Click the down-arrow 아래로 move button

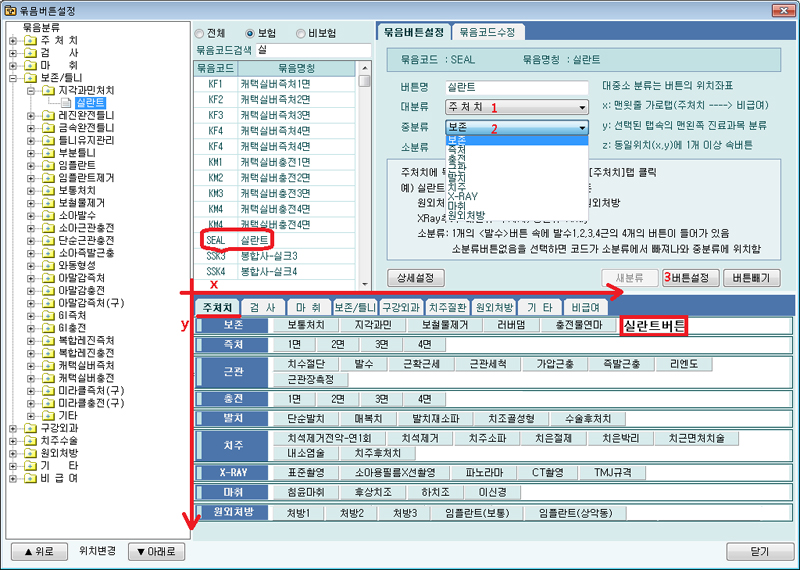[x=155, y=551]
